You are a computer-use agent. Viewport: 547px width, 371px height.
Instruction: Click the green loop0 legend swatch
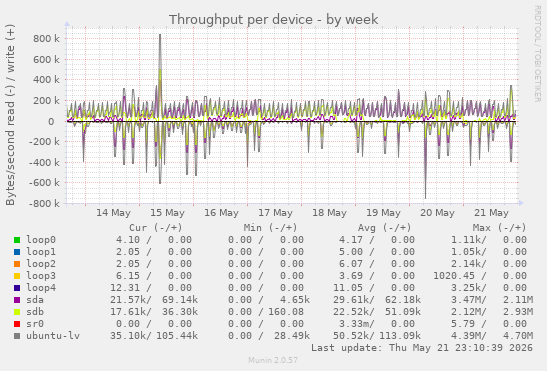[x=17, y=240]
